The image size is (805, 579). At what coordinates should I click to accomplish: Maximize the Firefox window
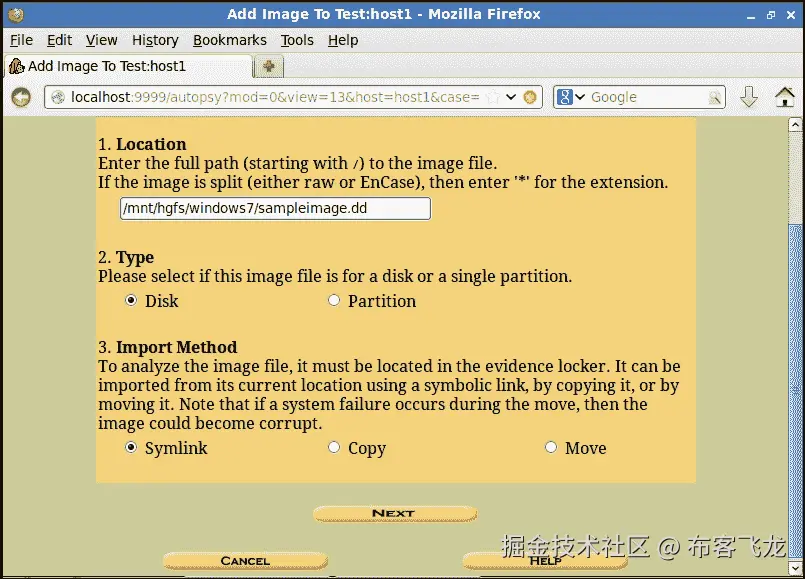coord(771,15)
